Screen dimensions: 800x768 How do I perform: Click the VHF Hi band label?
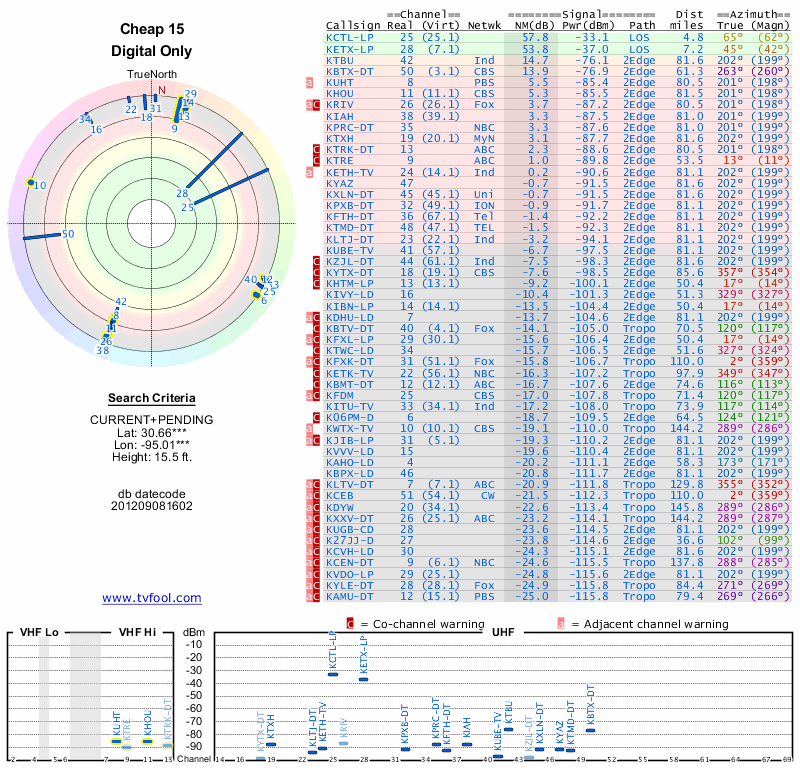click(x=138, y=632)
